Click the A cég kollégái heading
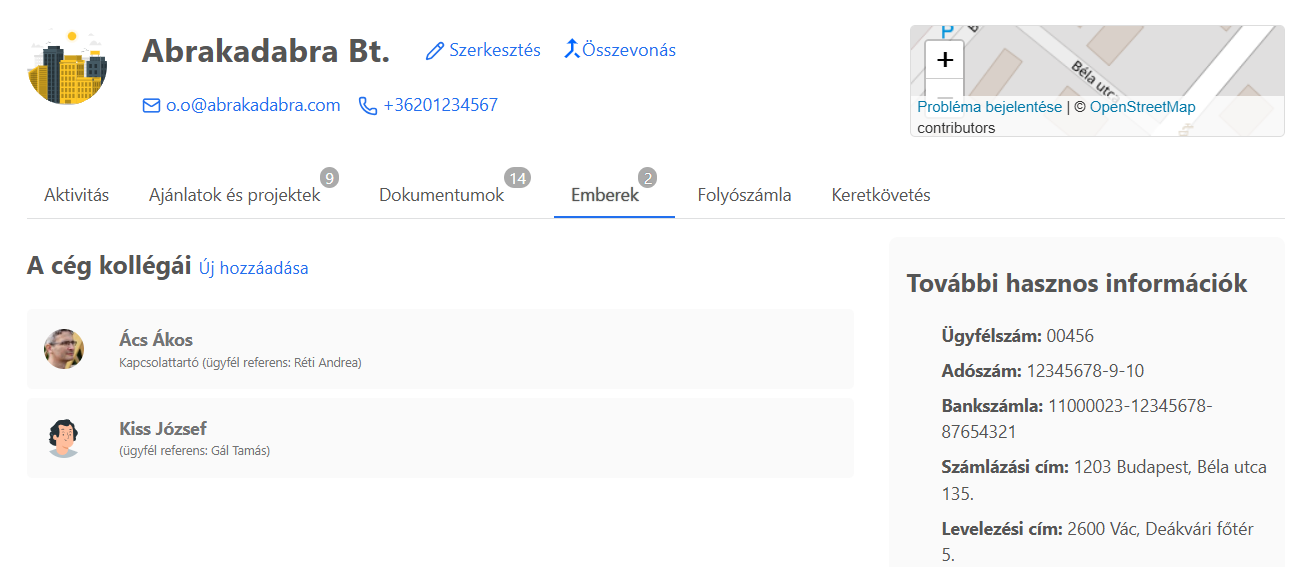 coord(109,266)
